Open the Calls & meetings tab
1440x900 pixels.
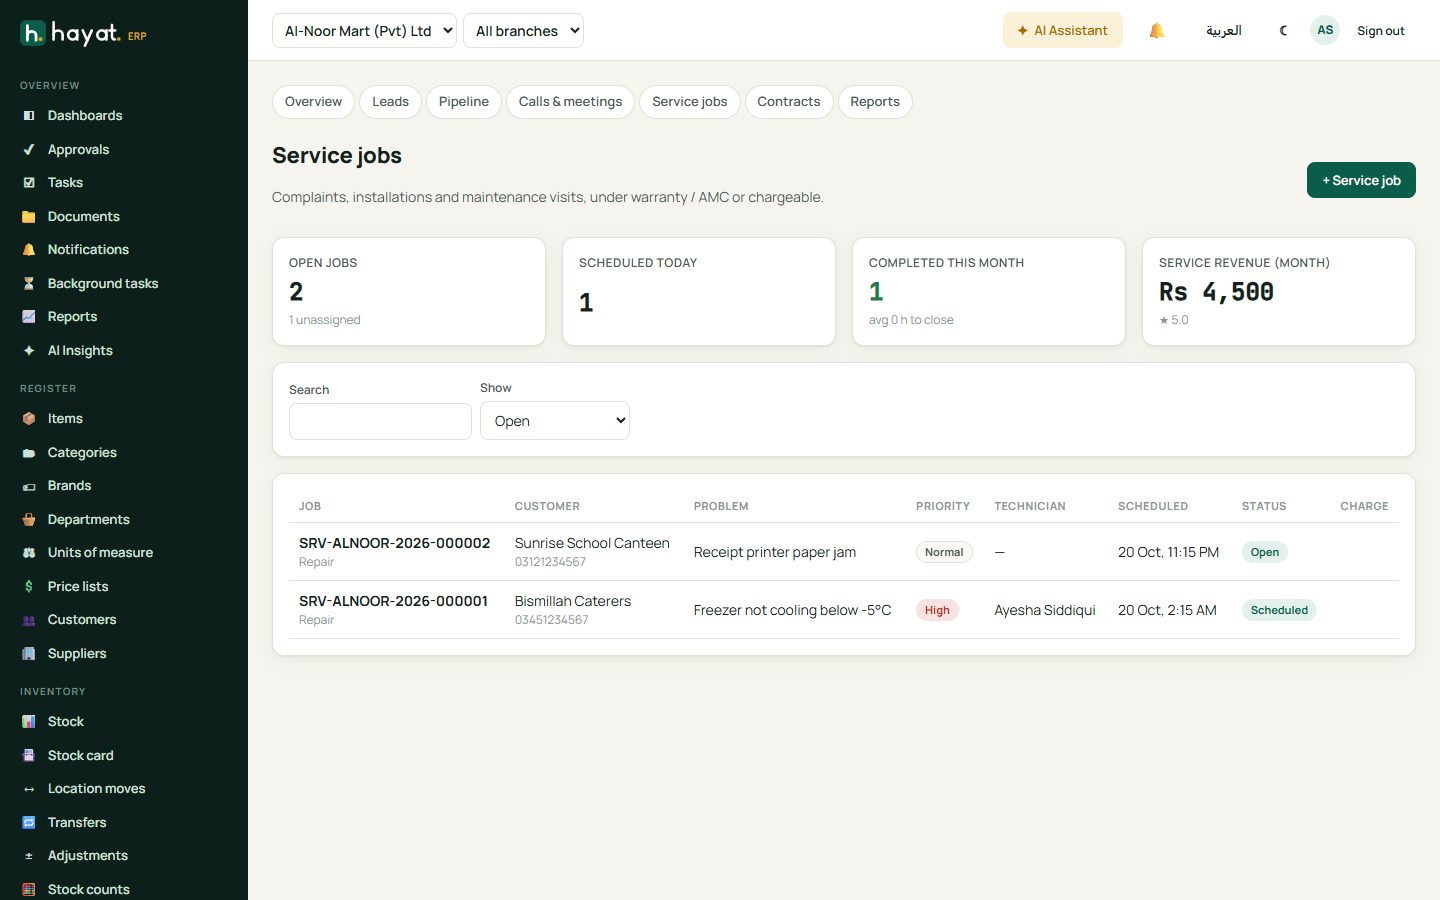coord(570,102)
